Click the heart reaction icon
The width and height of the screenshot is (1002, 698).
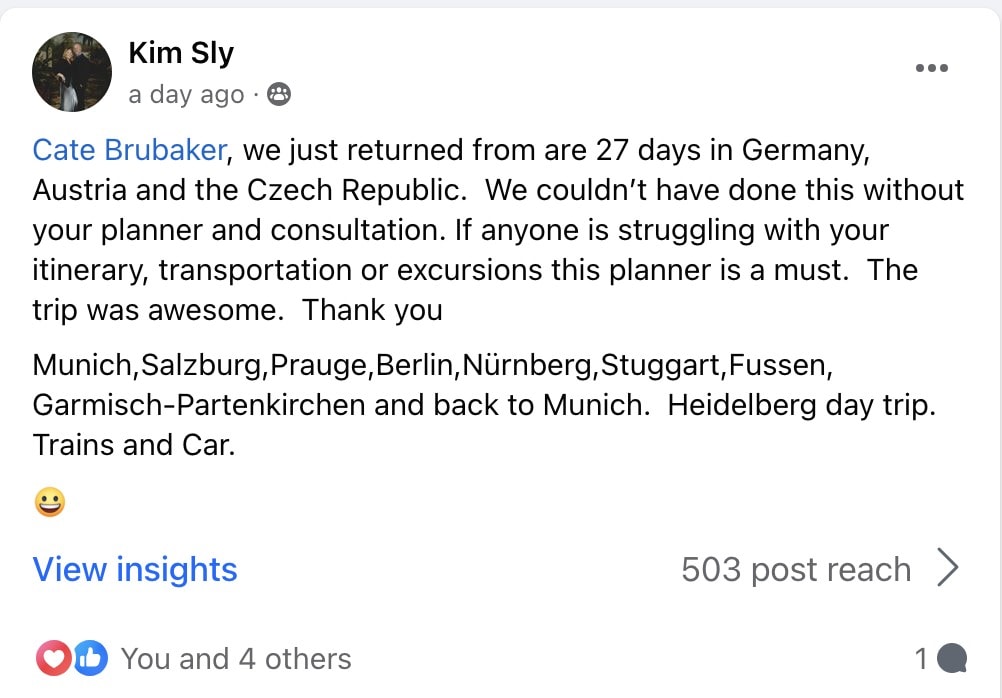pyautogui.click(x=52, y=658)
